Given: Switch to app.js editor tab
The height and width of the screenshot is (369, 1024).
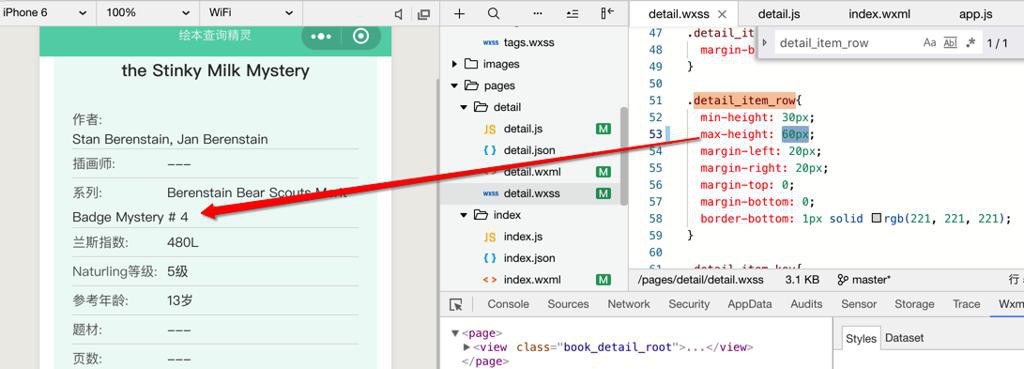Looking at the screenshot, I should coord(976,14).
